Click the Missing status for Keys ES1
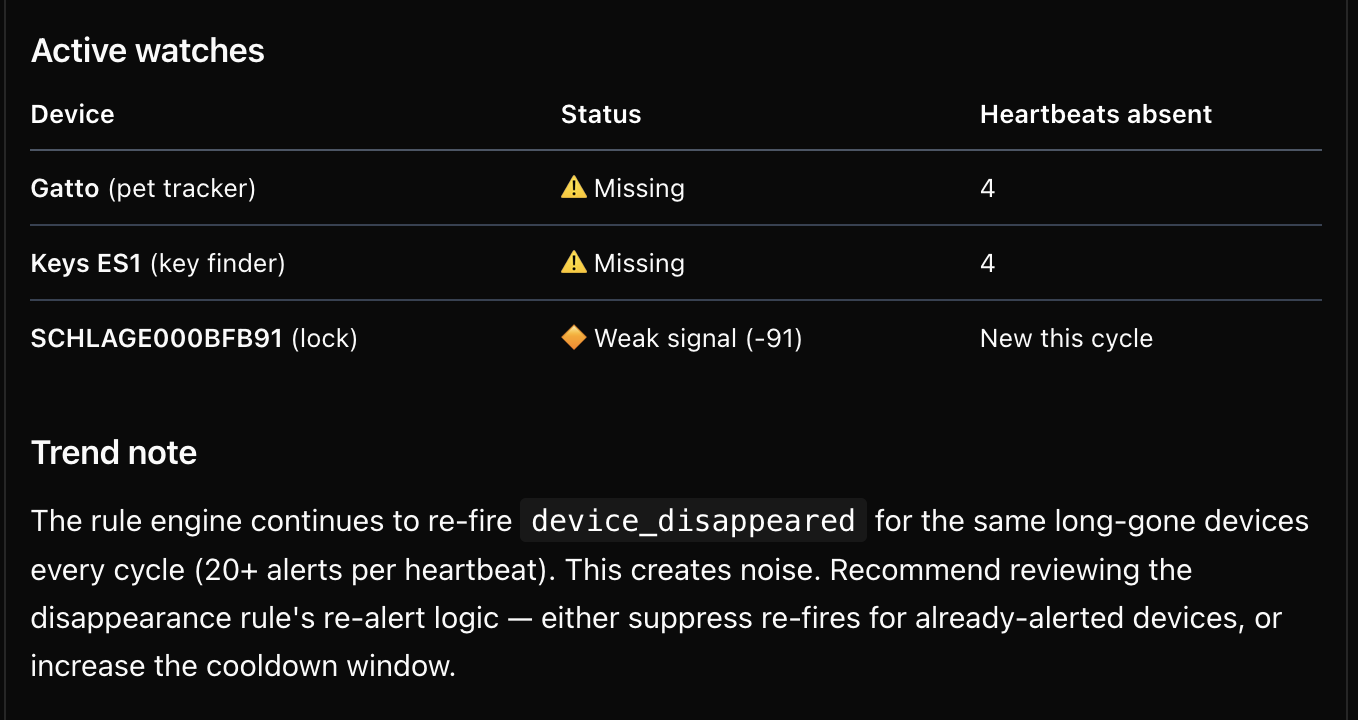Viewport: 1358px width, 720px height. point(639,263)
